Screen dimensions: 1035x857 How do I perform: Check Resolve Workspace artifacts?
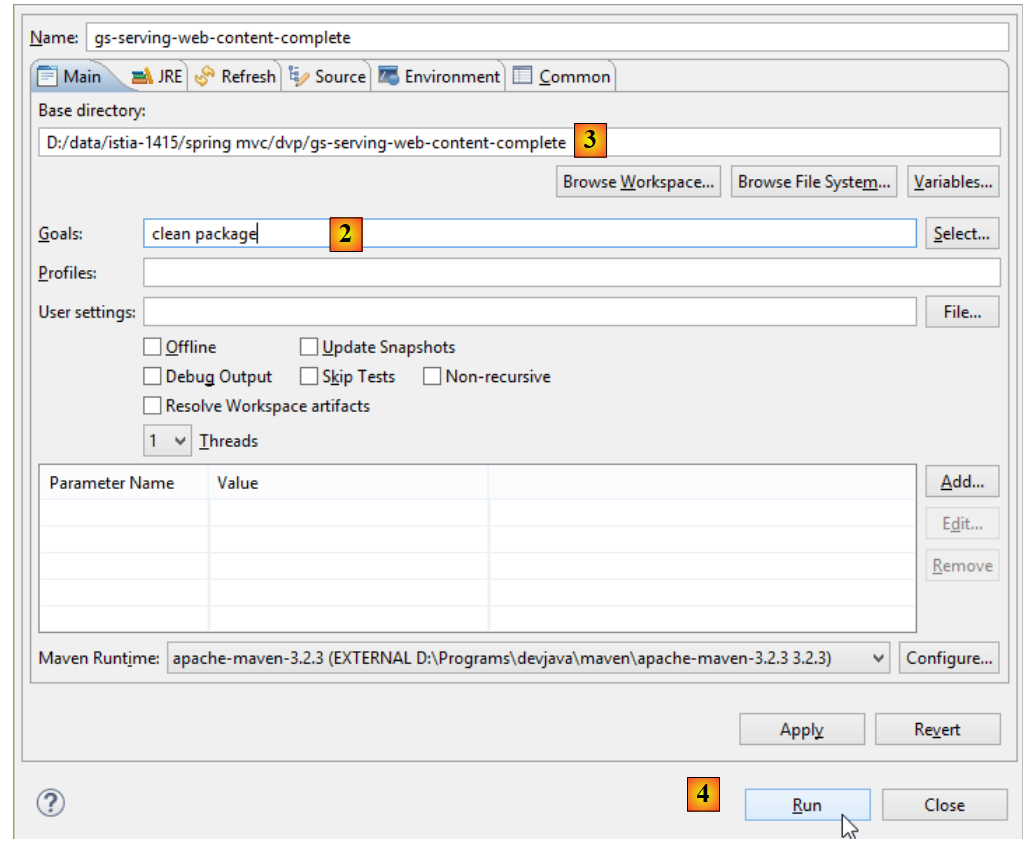pyautogui.click(x=152, y=406)
